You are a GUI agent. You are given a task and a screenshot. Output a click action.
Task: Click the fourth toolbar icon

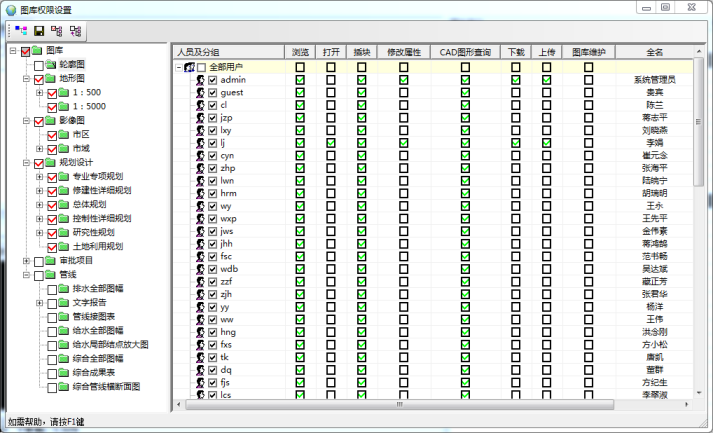75,31
